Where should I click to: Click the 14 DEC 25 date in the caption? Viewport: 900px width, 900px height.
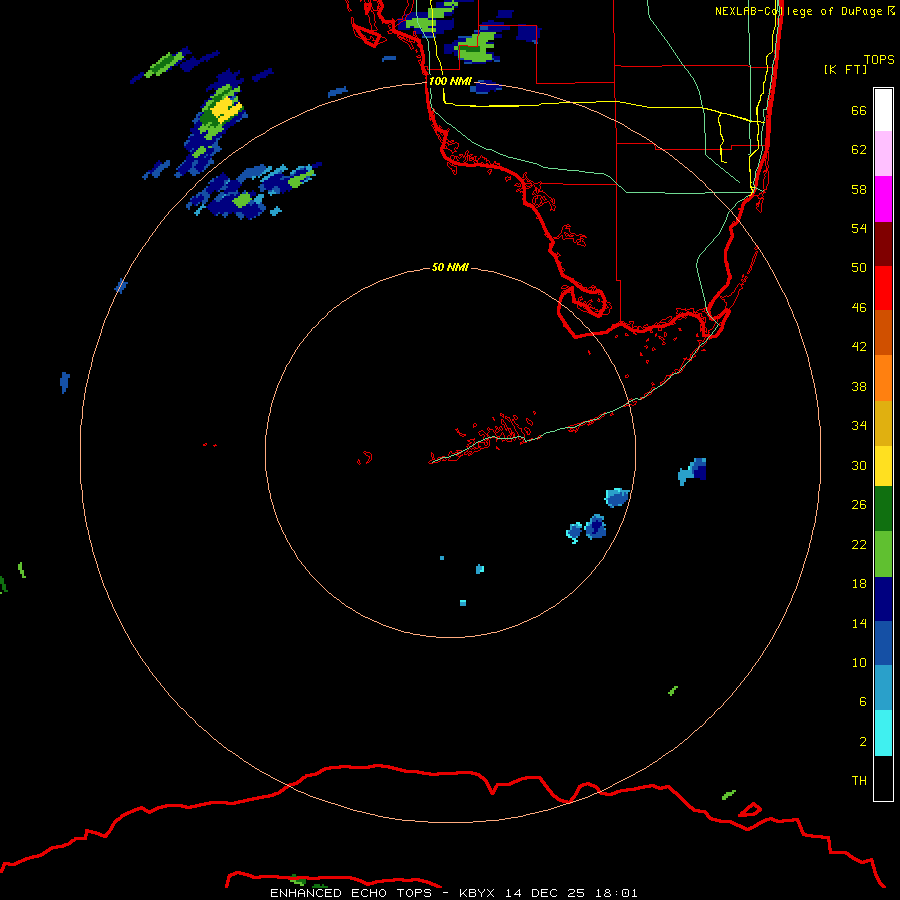pos(545,893)
